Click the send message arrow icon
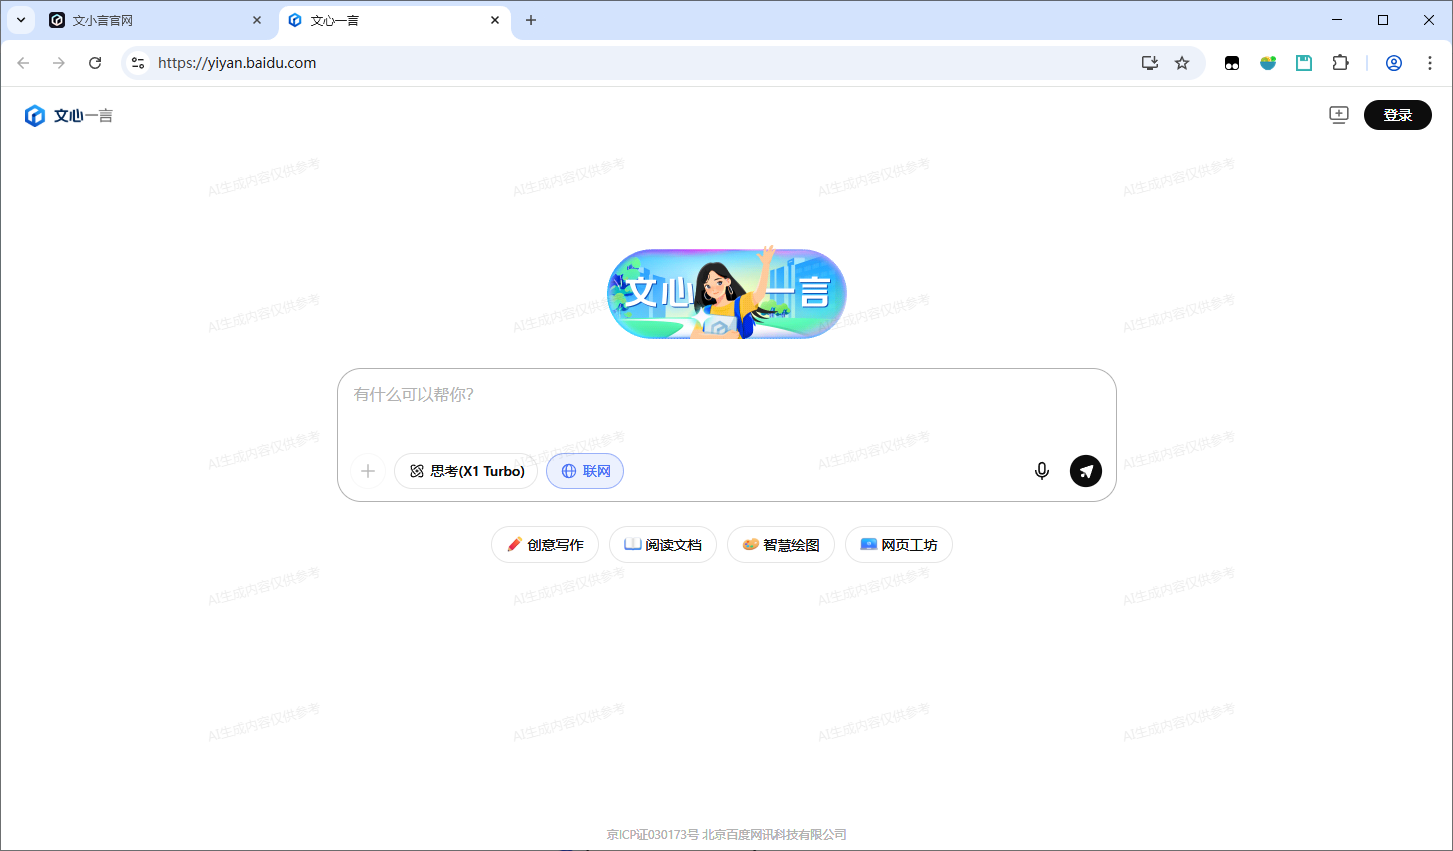Viewport: 1453px width, 851px height. pos(1085,471)
